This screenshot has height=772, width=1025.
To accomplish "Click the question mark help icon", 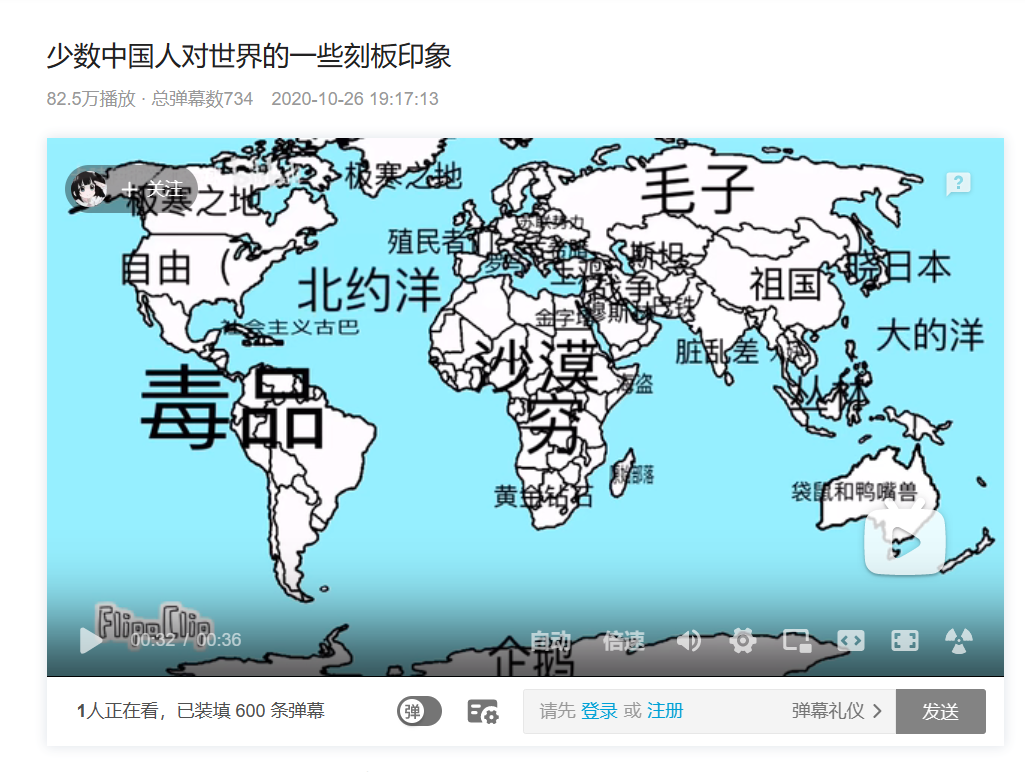I will [958, 184].
